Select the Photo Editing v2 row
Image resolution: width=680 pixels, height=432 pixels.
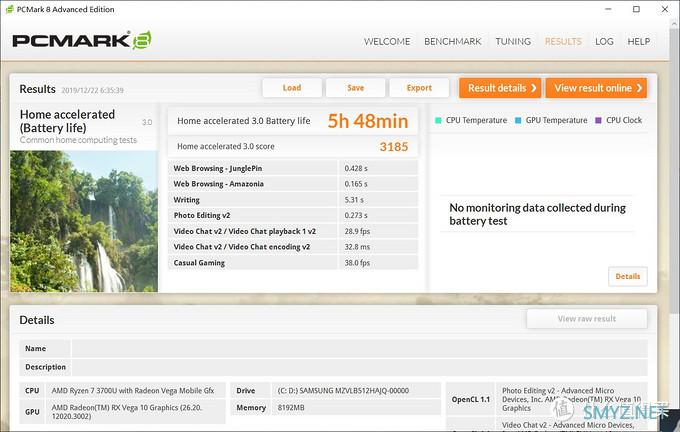click(x=293, y=215)
